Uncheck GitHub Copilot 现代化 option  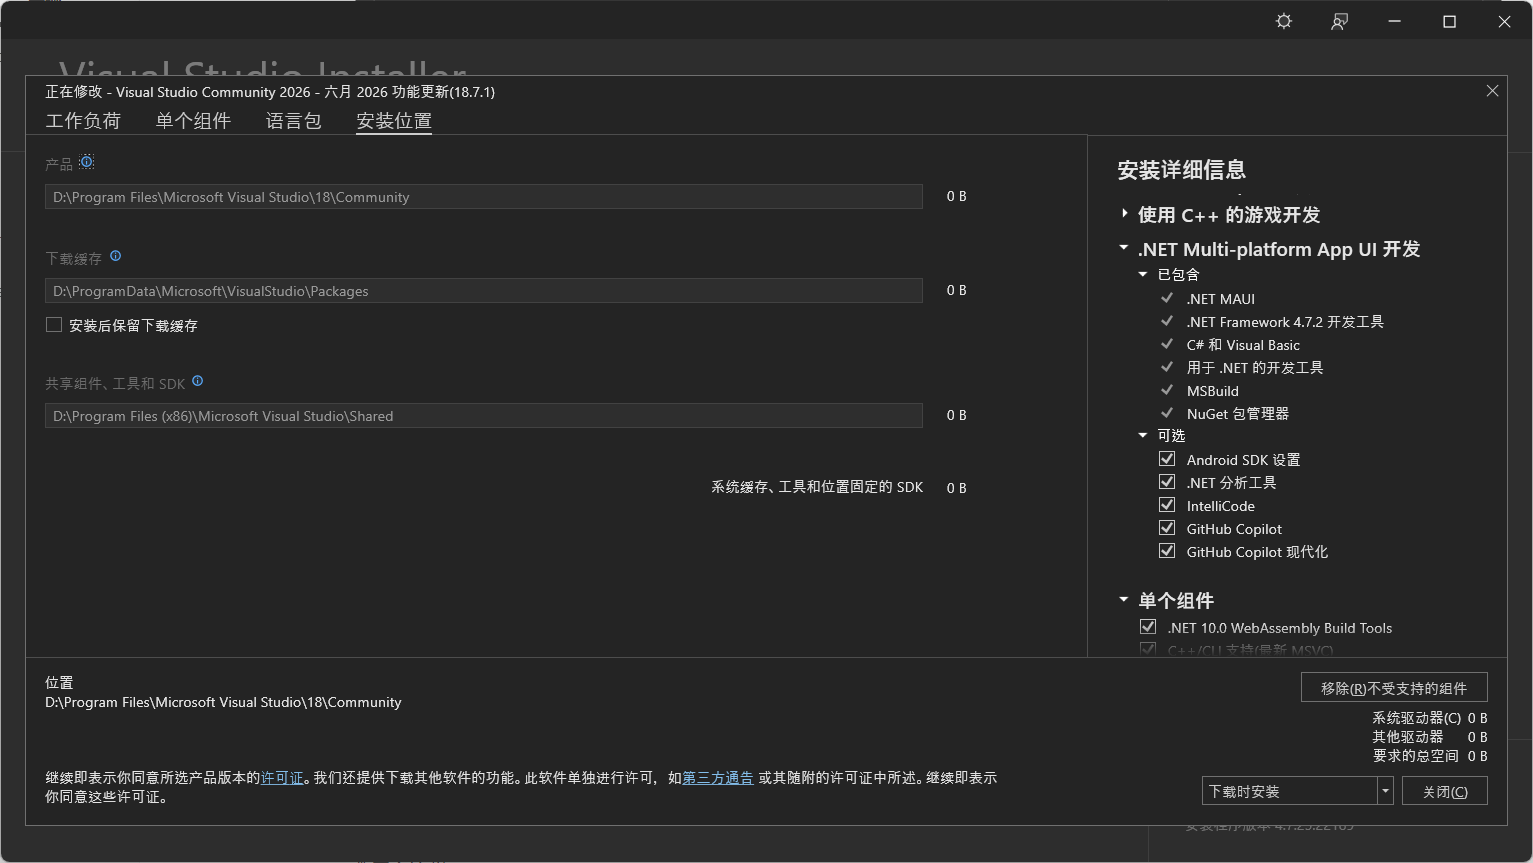click(x=1167, y=551)
